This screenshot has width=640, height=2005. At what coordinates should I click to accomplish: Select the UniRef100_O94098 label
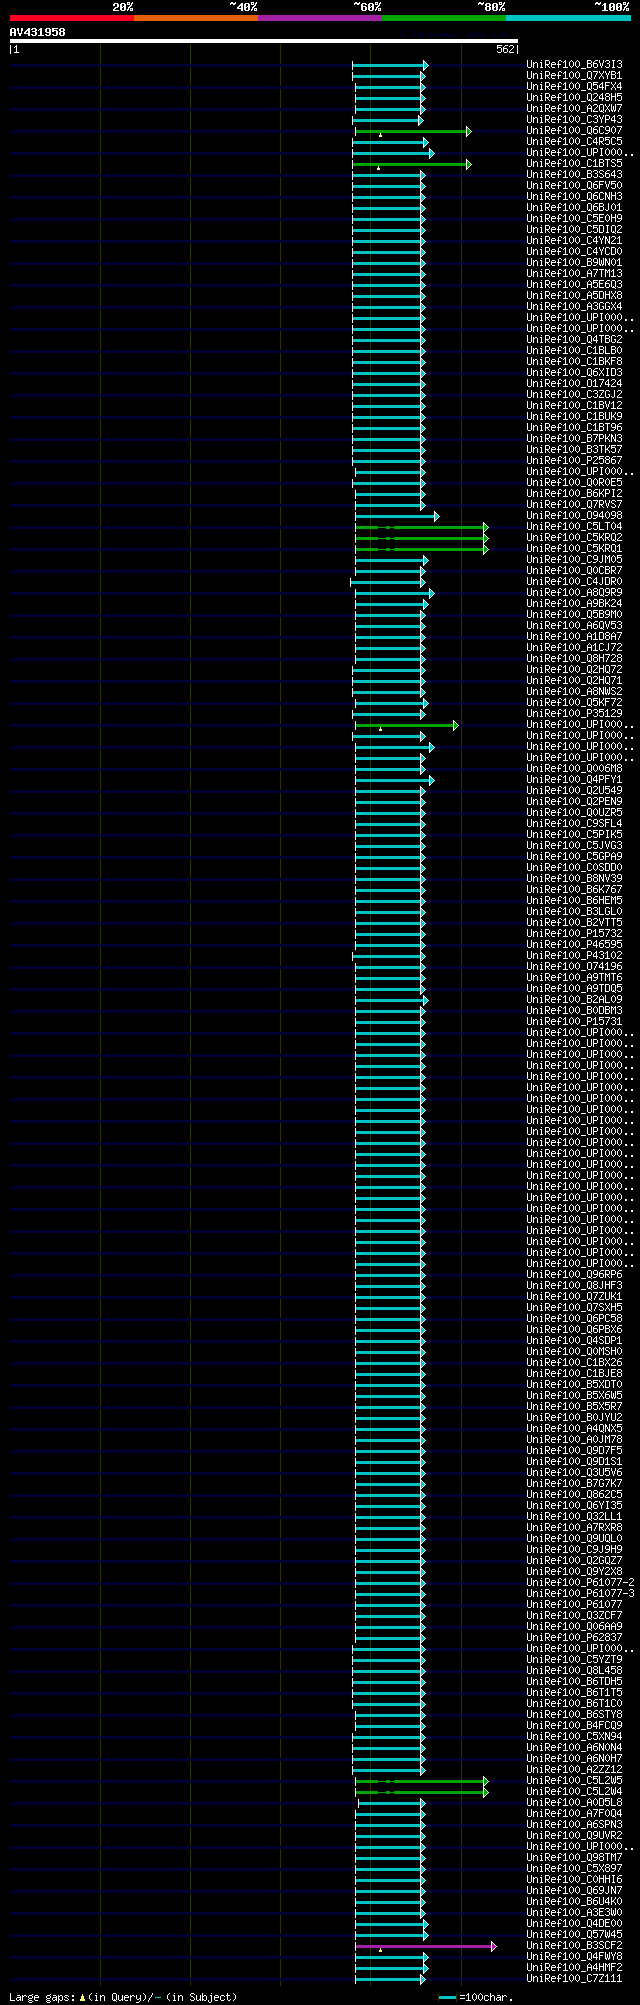(x=574, y=515)
